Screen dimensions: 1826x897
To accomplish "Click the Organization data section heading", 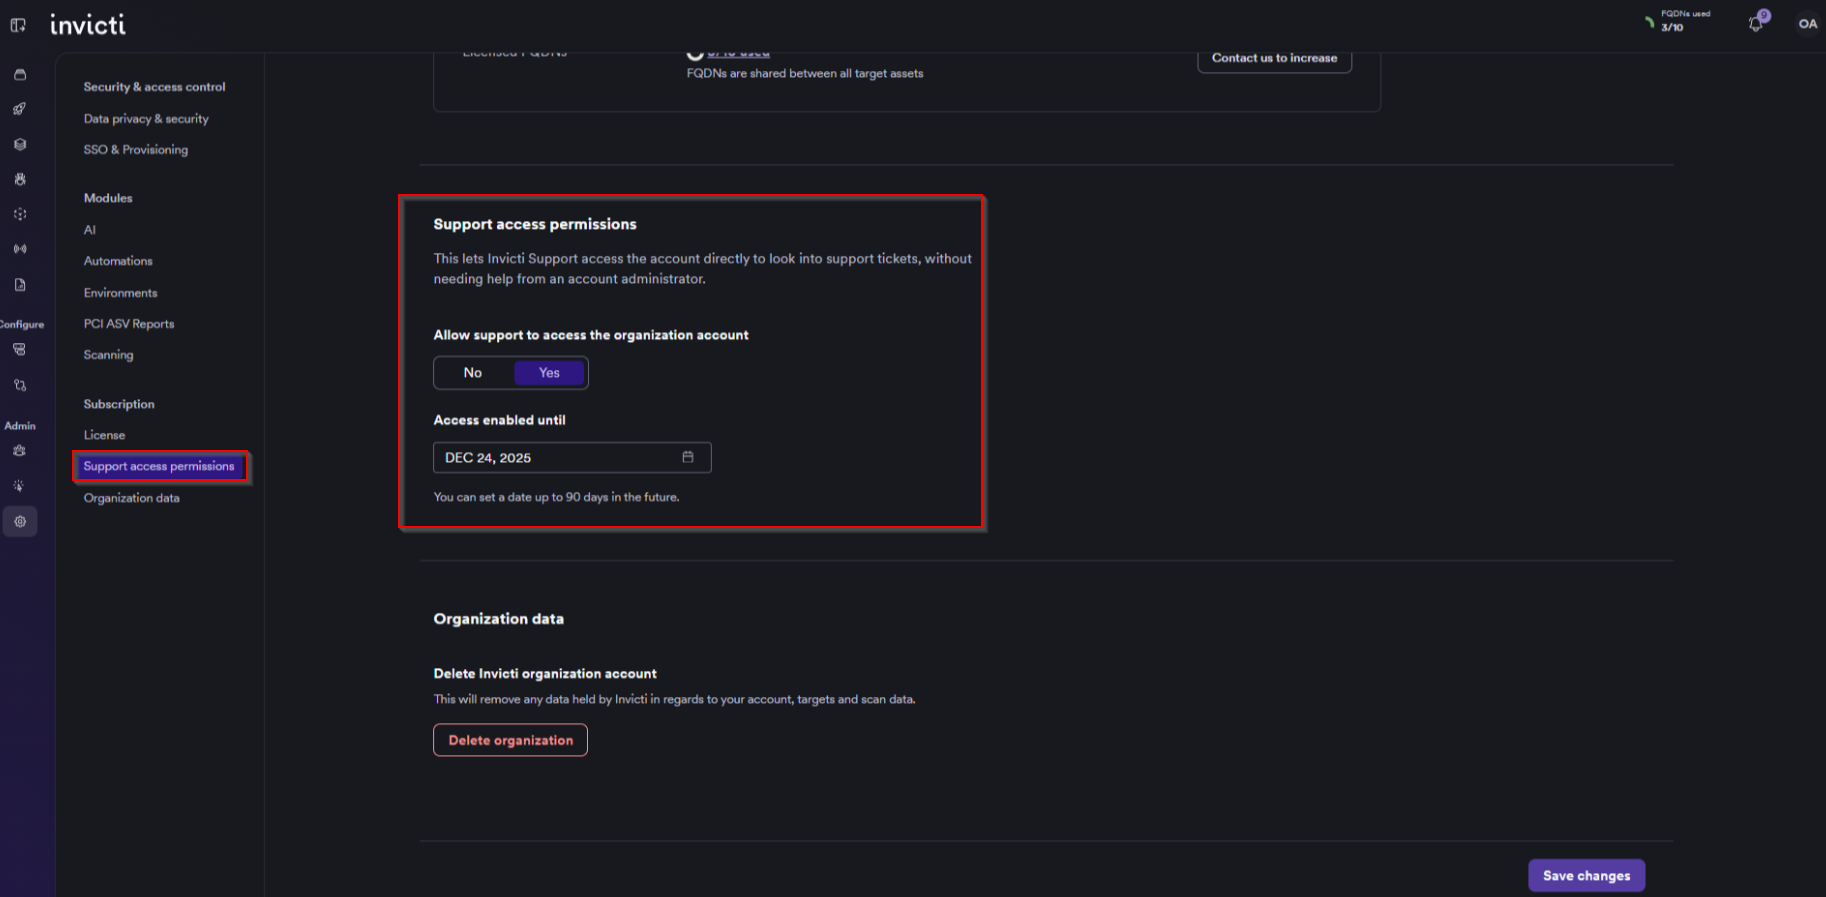I will coord(498,619).
